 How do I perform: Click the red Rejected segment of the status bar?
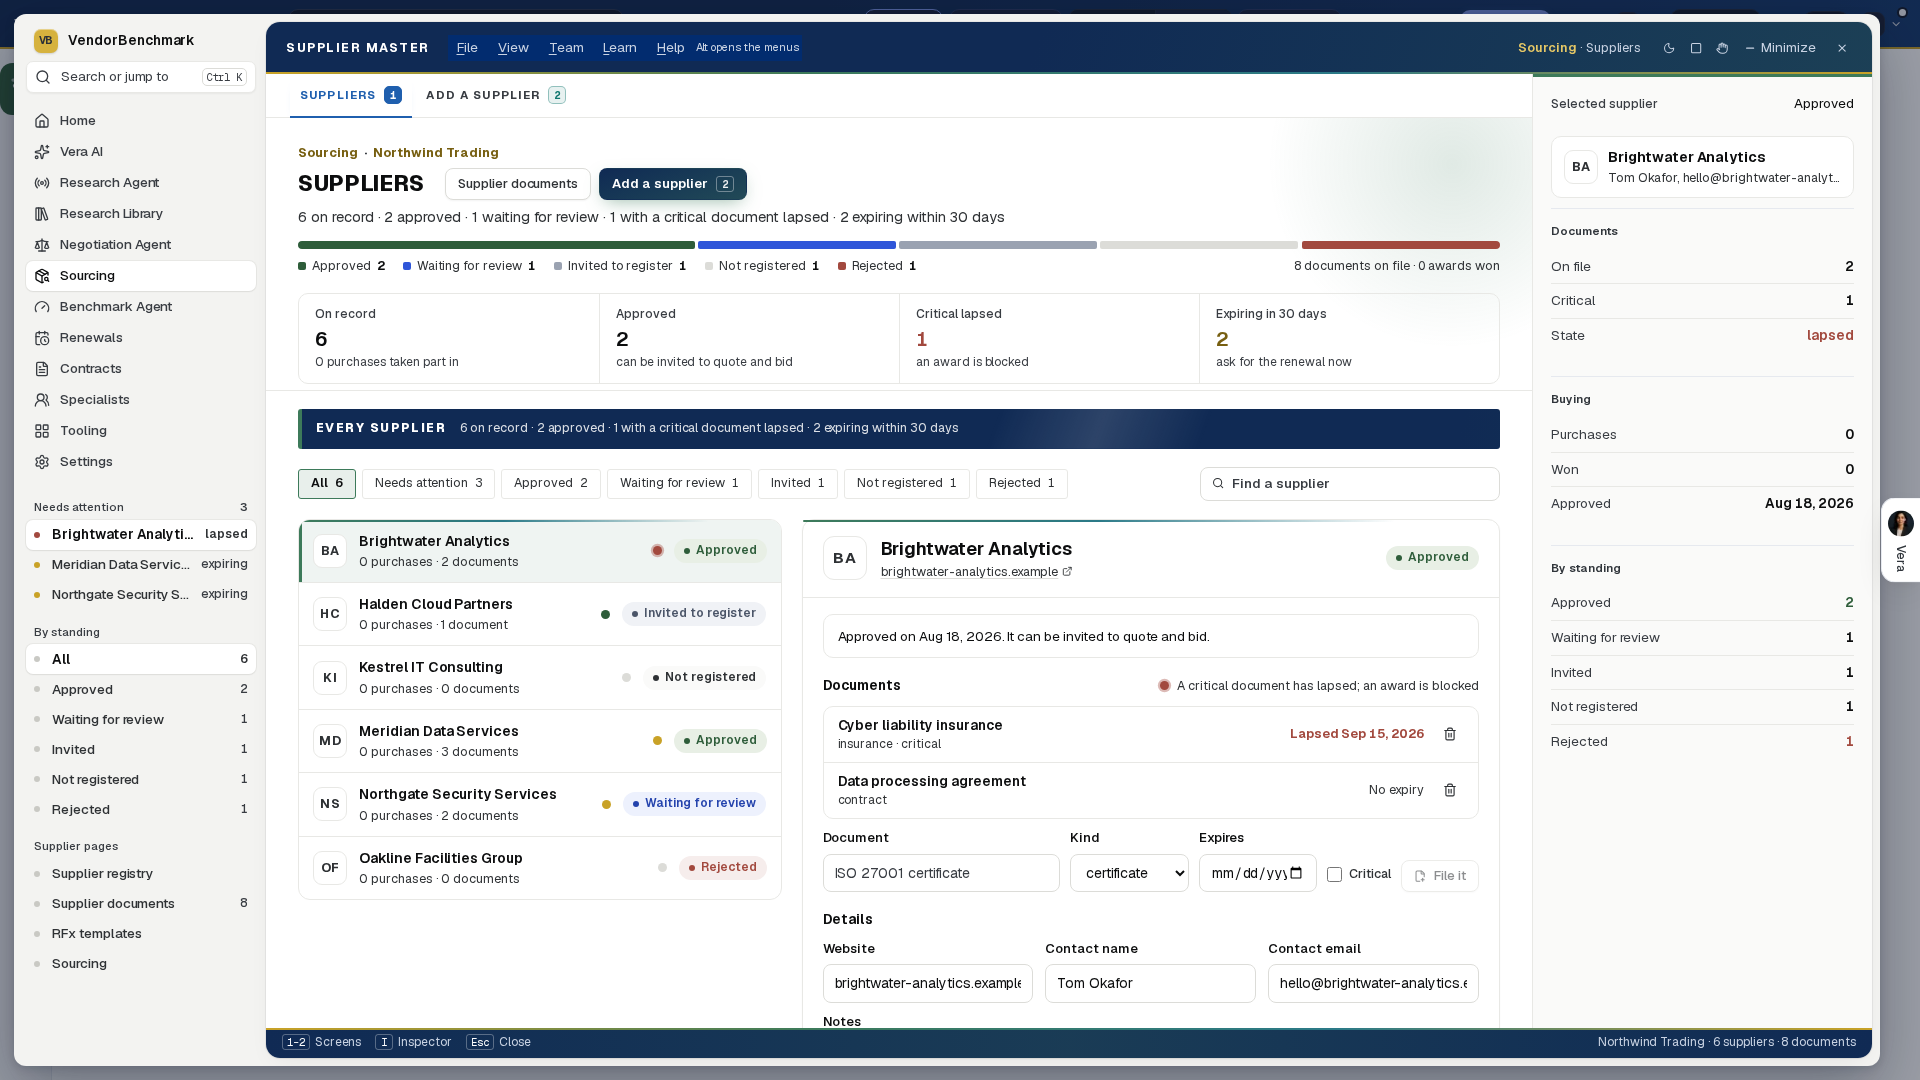coord(1400,245)
